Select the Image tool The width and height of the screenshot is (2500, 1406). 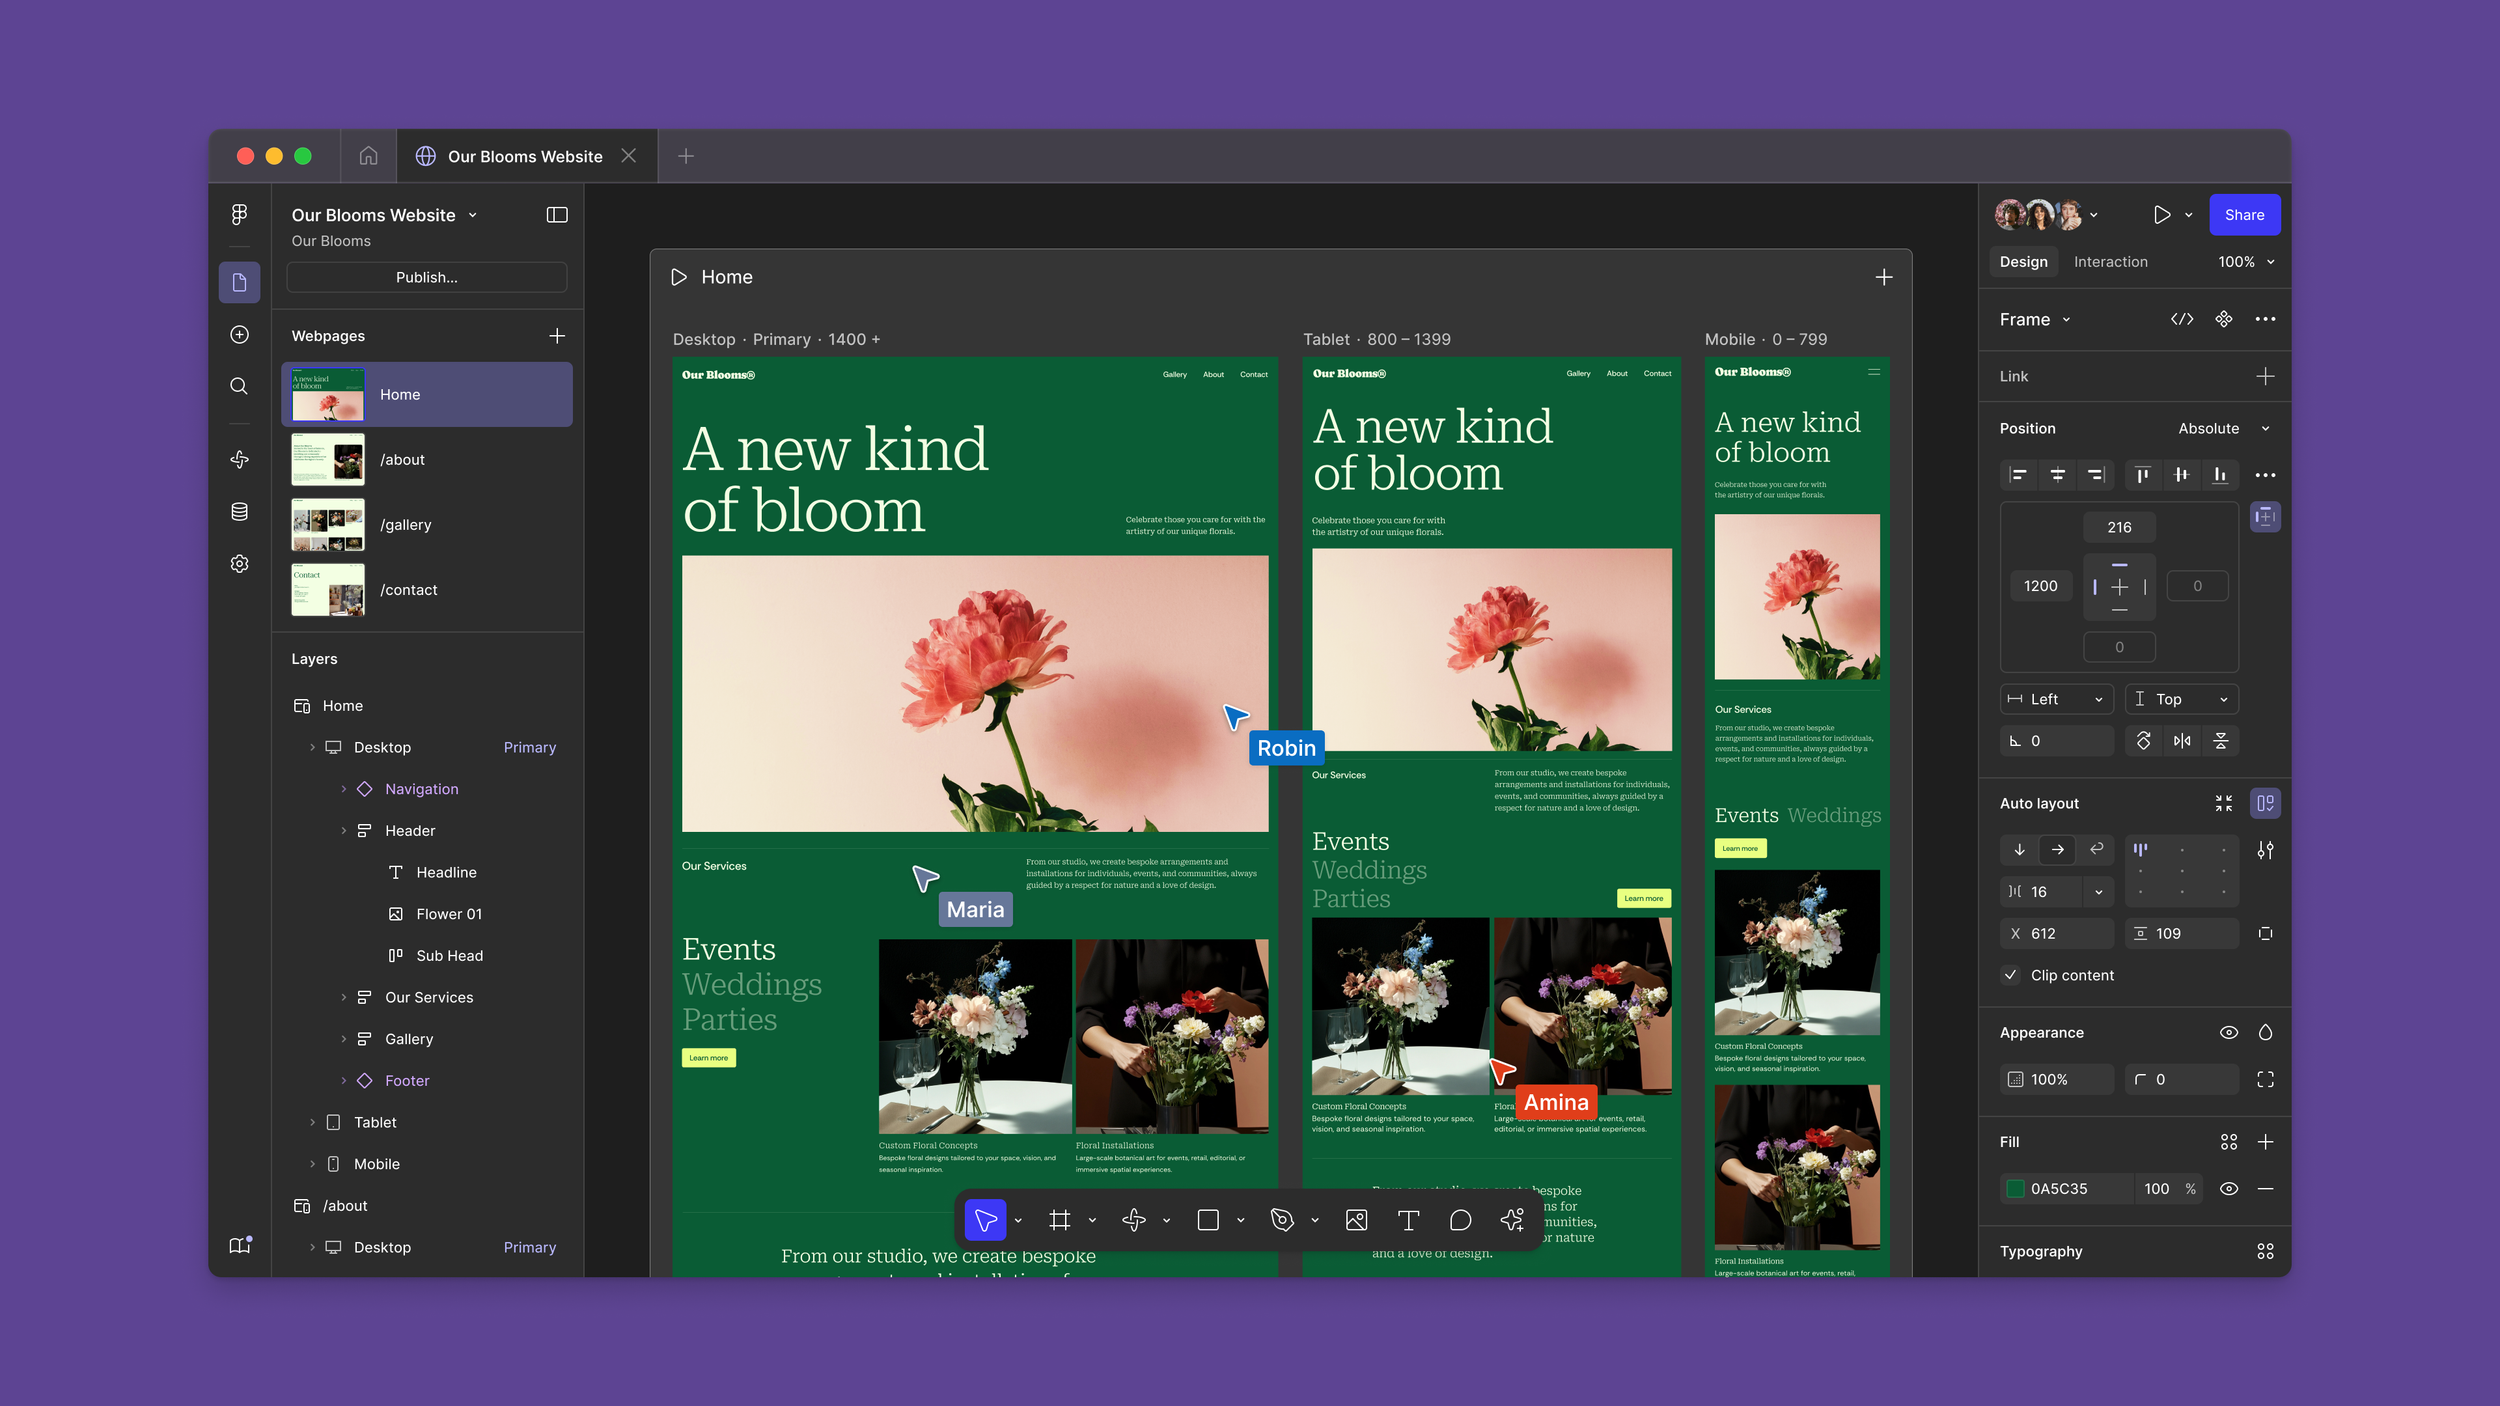coord(1356,1220)
